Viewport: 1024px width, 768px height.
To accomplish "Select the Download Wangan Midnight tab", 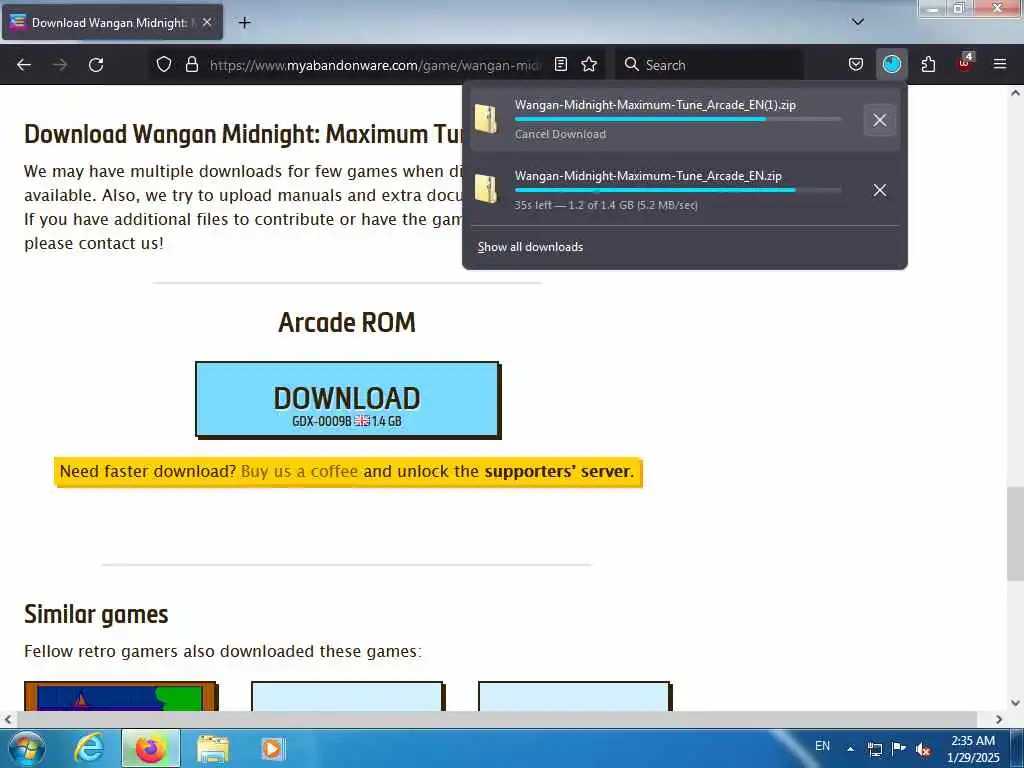I will point(112,22).
